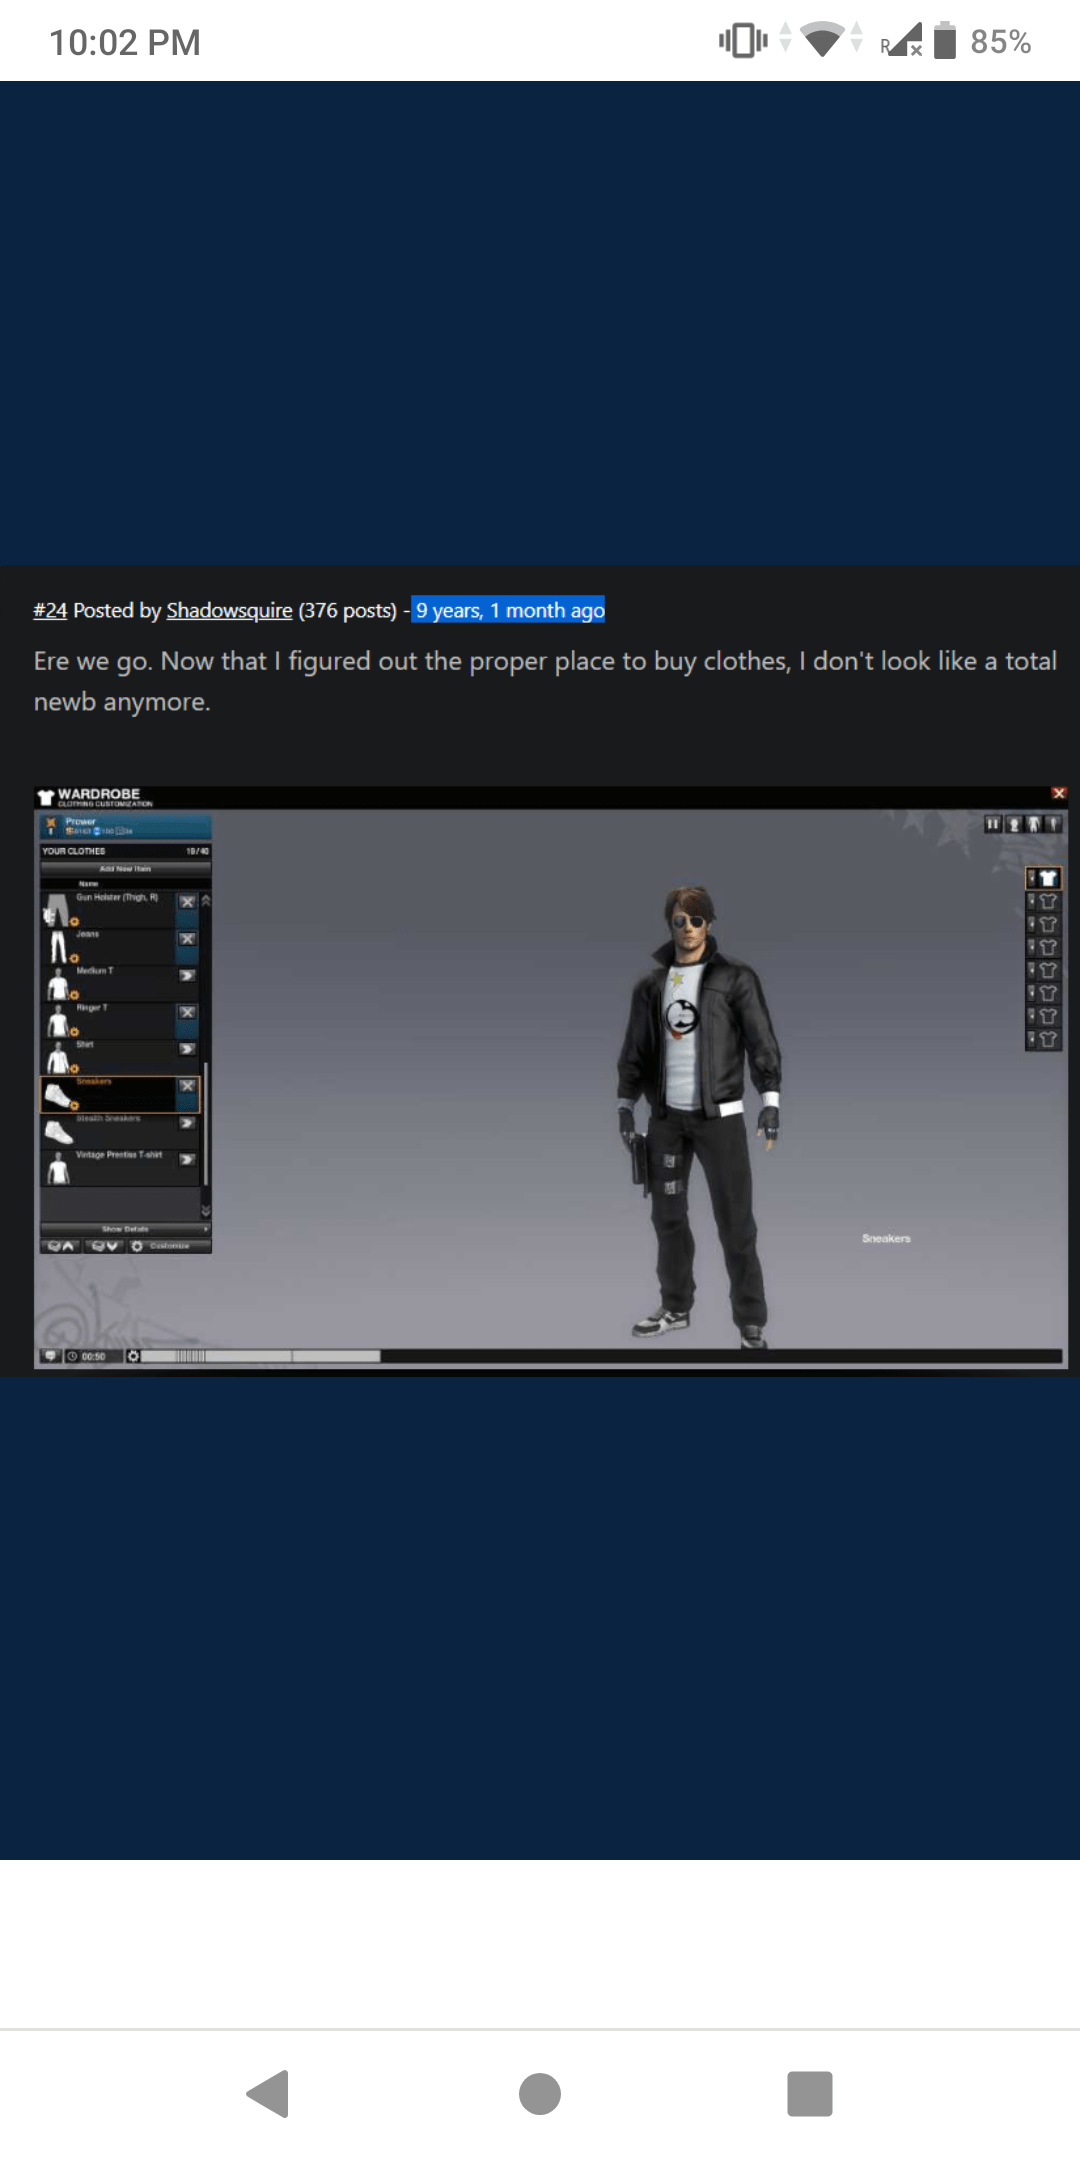Tap the post text "Ere we go. Now that I figured out"
The width and height of the screenshot is (1080, 2160).
pos(225,661)
